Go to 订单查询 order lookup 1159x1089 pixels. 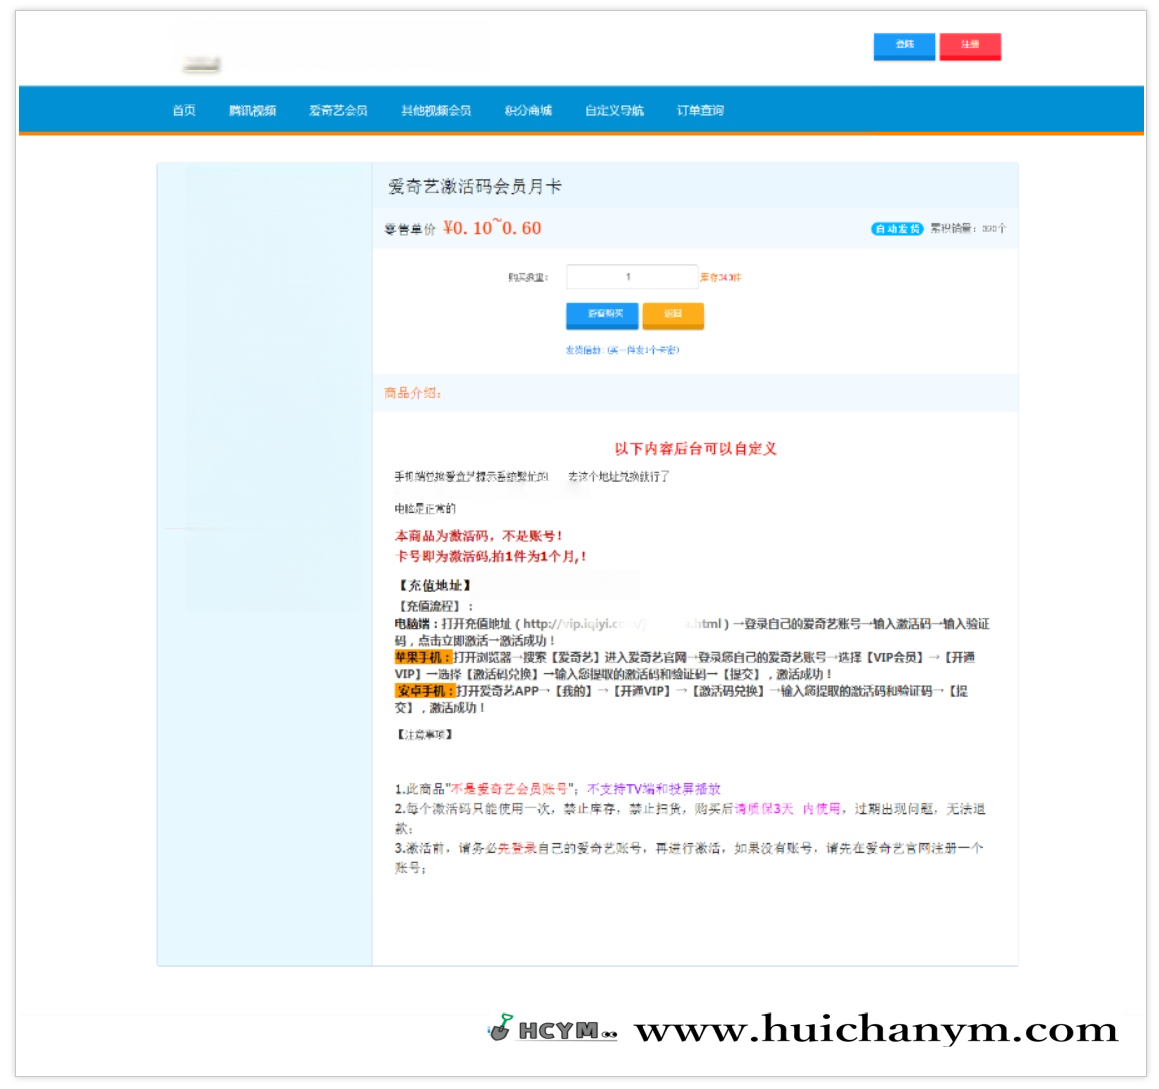[x=703, y=111]
